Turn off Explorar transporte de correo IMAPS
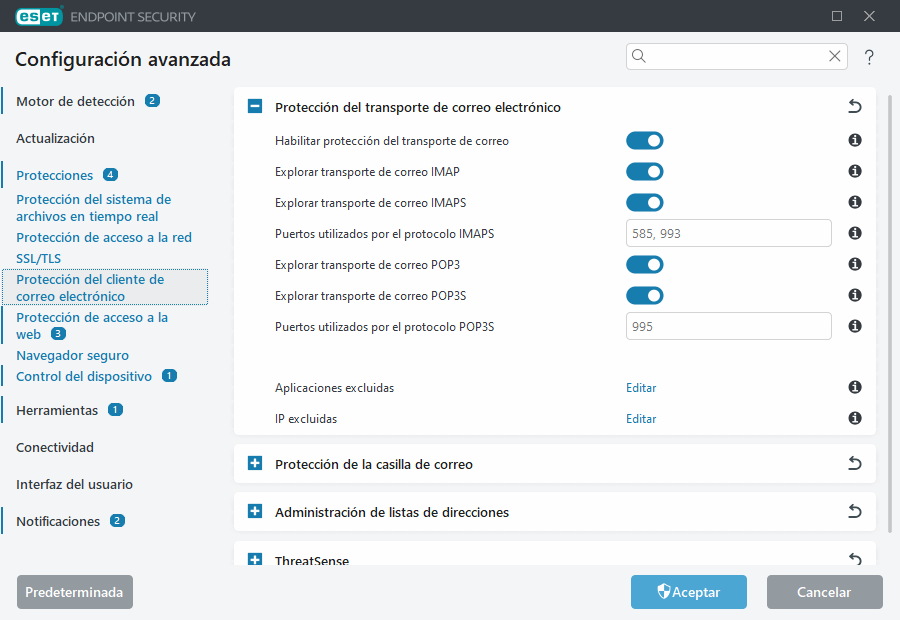The width and height of the screenshot is (900, 620). point(644,202)
